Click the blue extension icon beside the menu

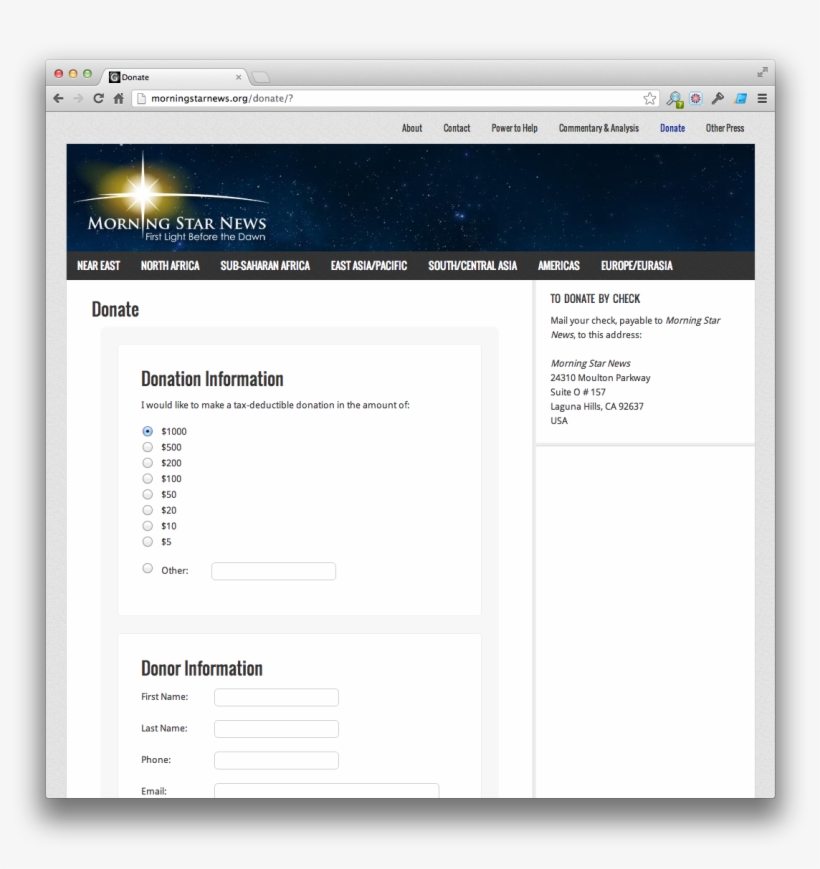(740, 99)
